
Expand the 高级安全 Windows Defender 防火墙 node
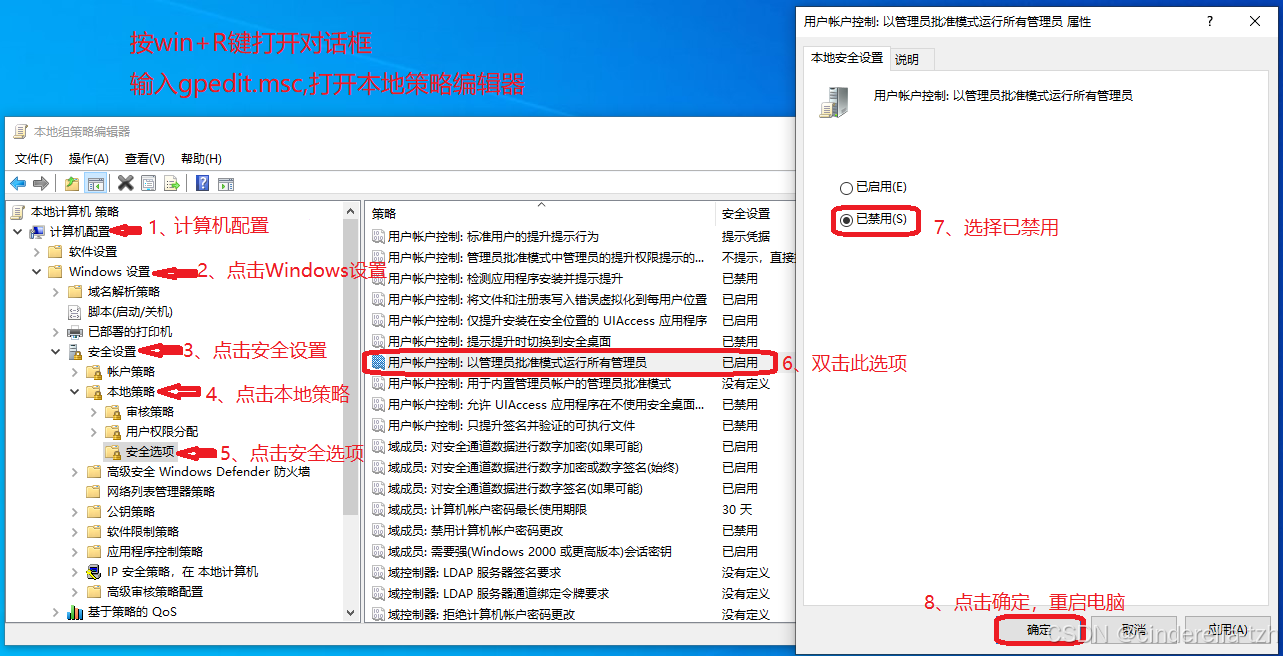(x=75, y=471)
